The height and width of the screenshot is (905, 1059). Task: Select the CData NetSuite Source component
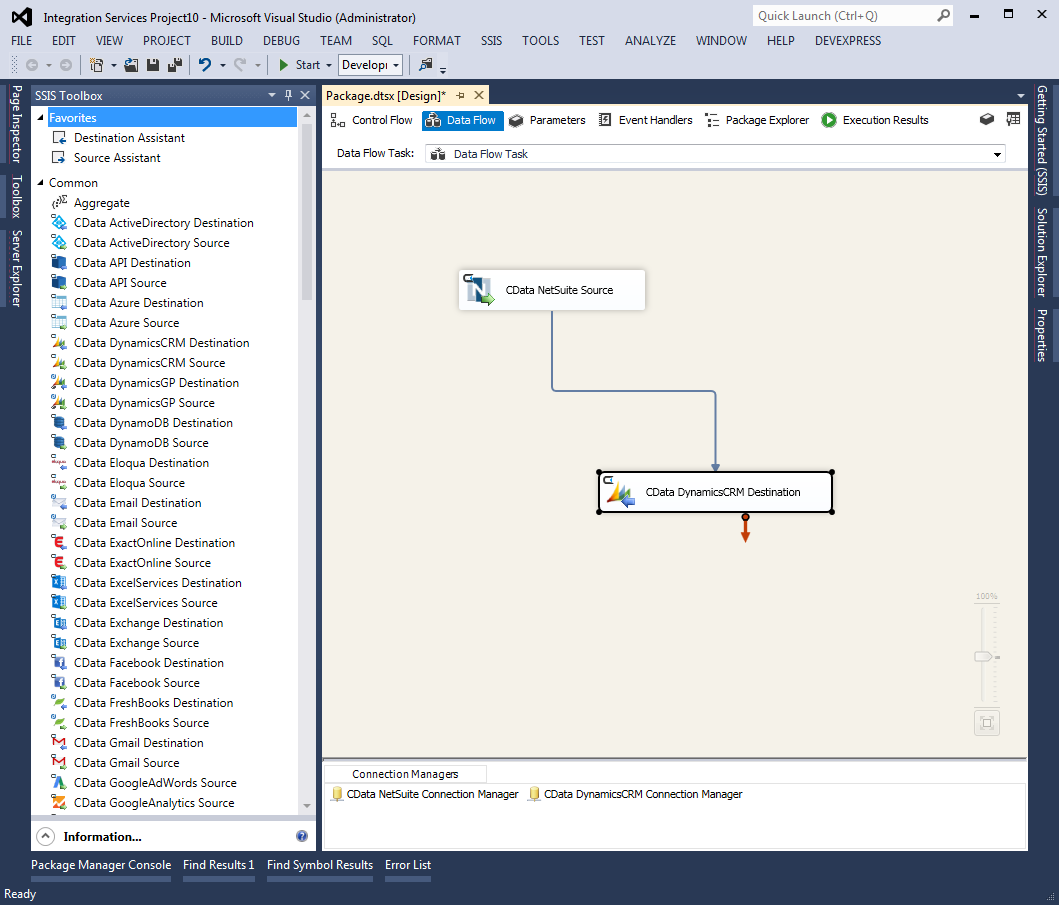(x=551, y=290)
